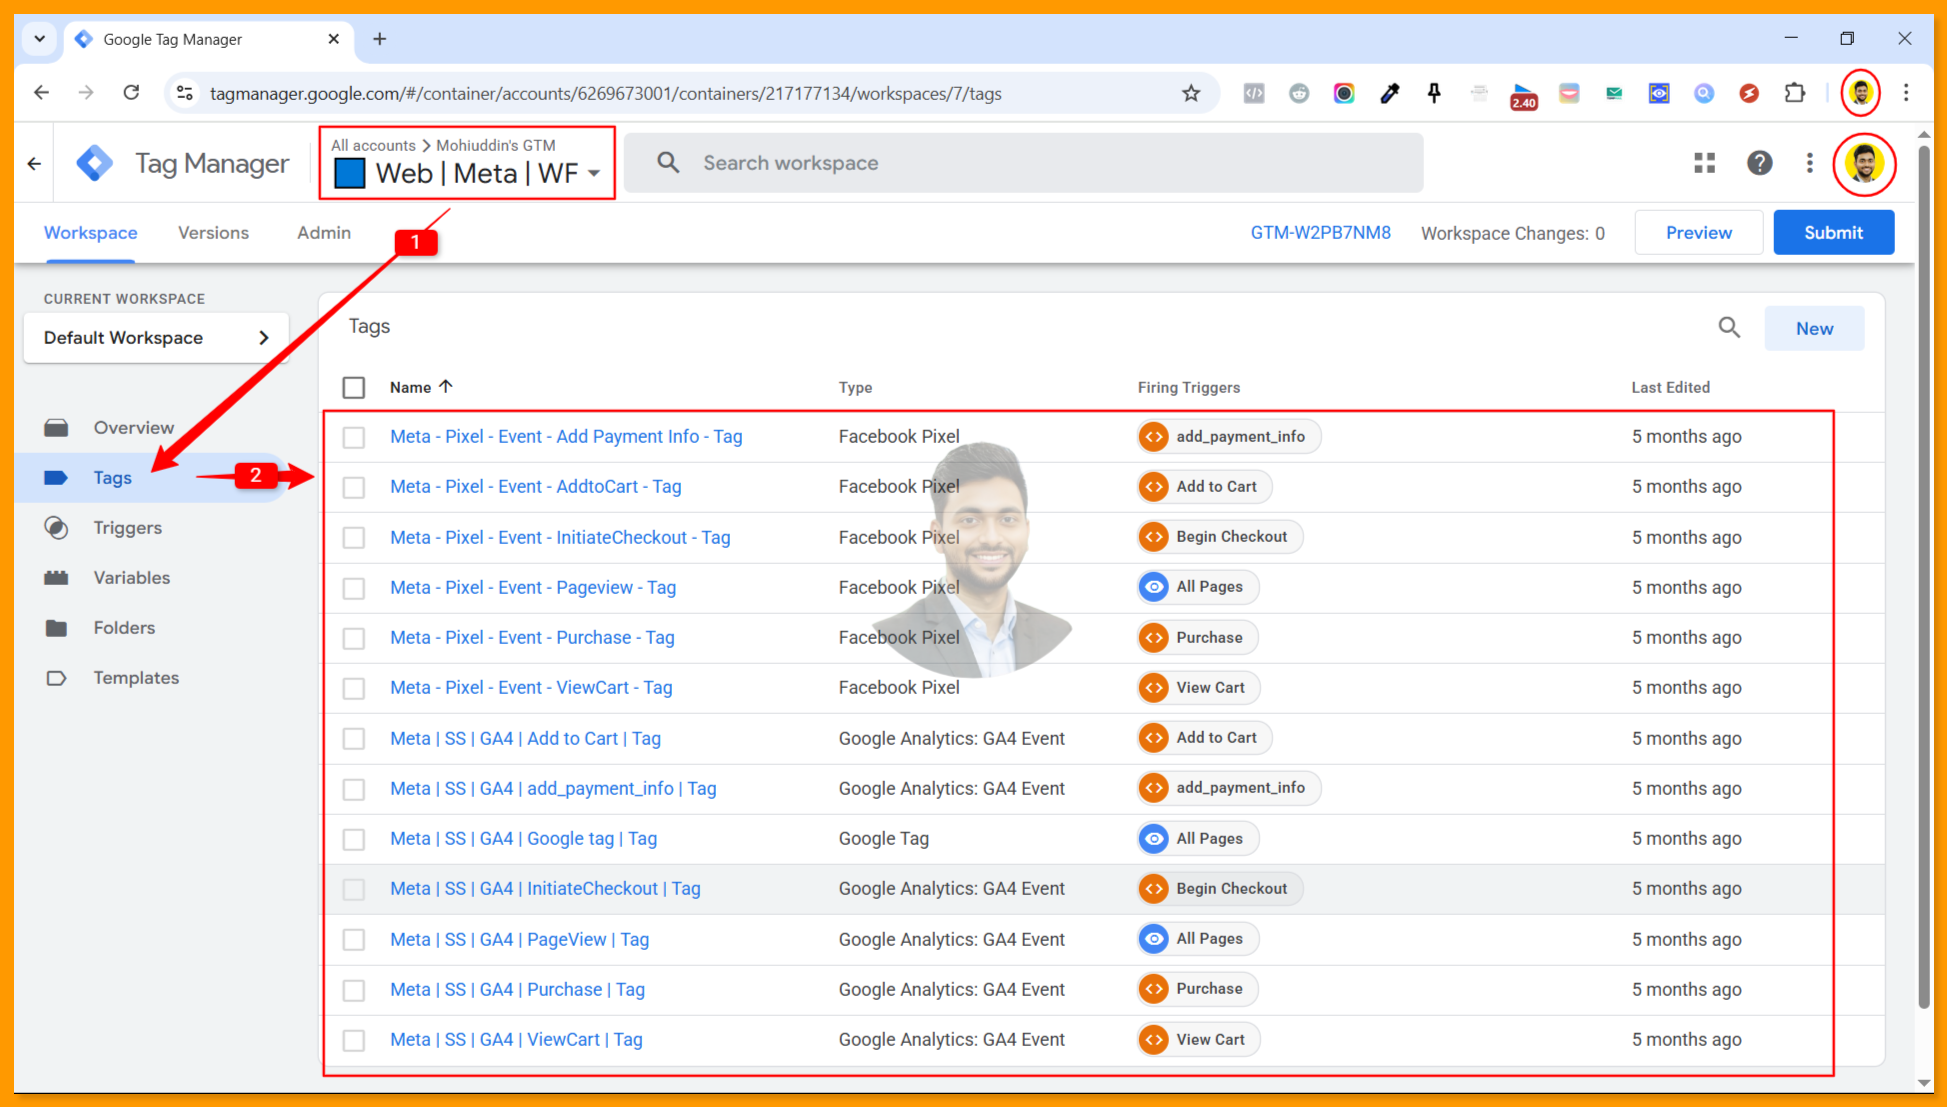Select the Folders icon
The width and height of the screenshot is (1947, 1107).
57,627
